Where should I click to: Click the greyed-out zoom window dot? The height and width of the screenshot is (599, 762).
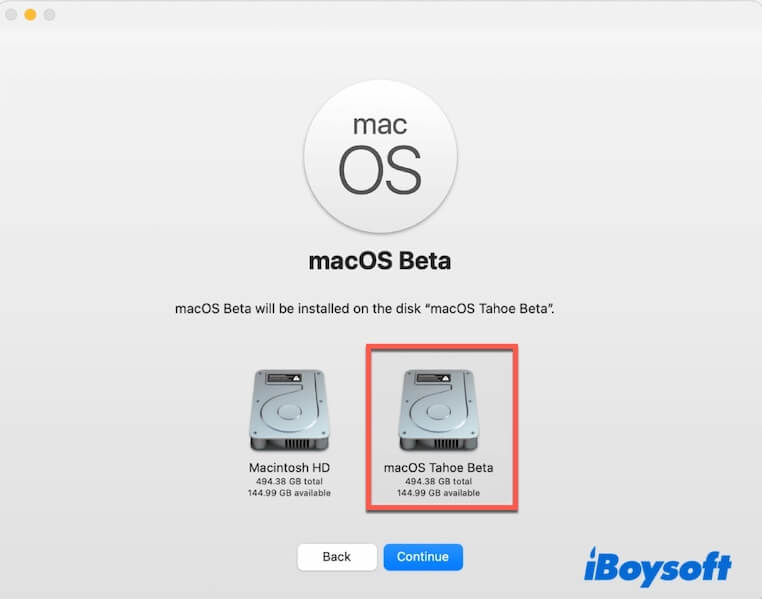[x=49, y=15]
